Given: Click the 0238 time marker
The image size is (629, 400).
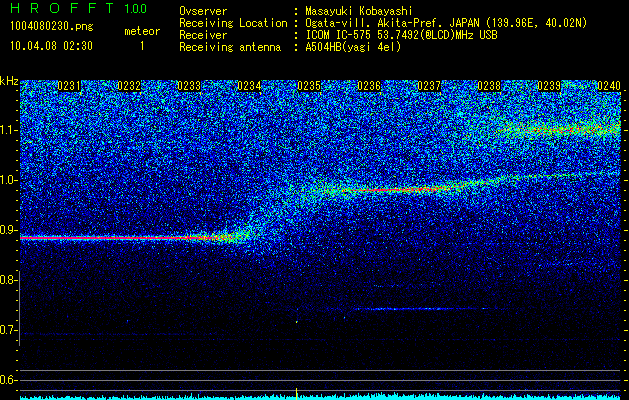Looking at the screenshot, I should pyautogui.click(x=489, y=86).
